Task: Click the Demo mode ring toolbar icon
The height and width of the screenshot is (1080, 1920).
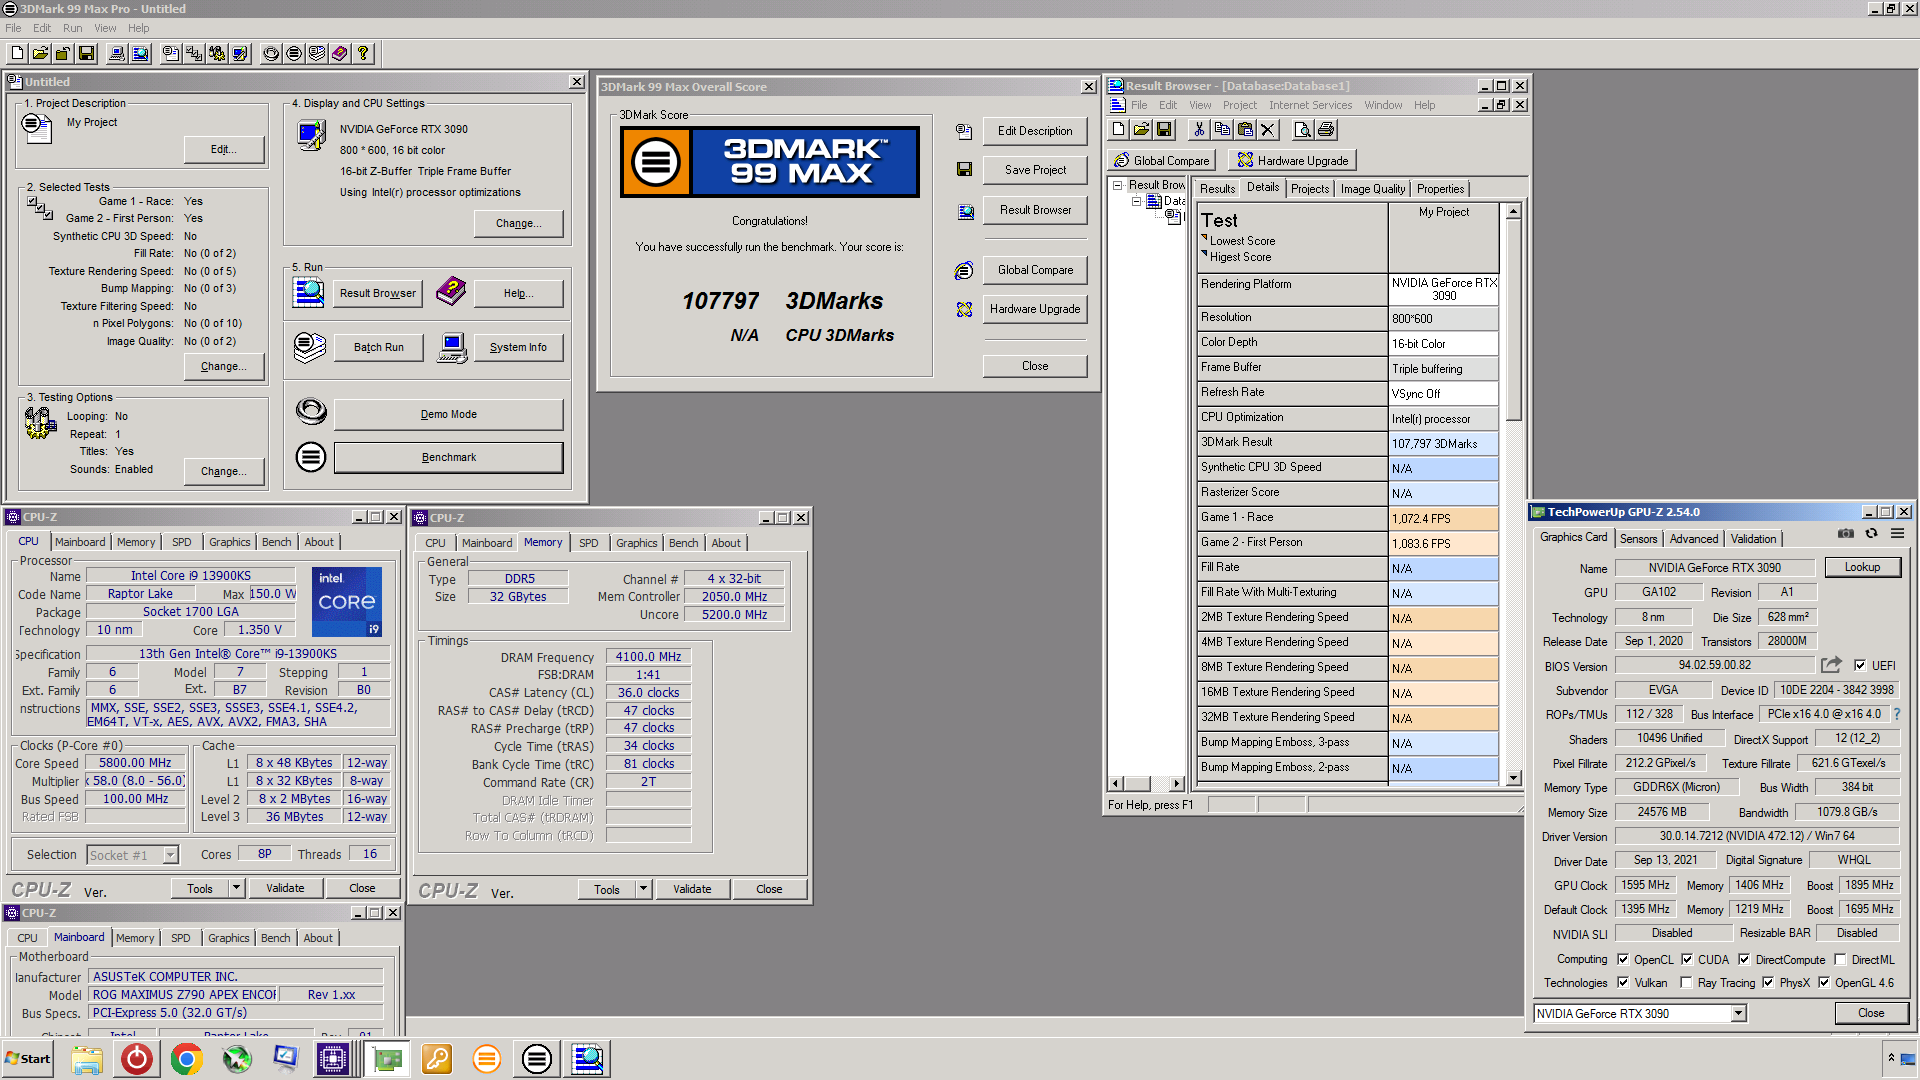Action: (271, 53)
